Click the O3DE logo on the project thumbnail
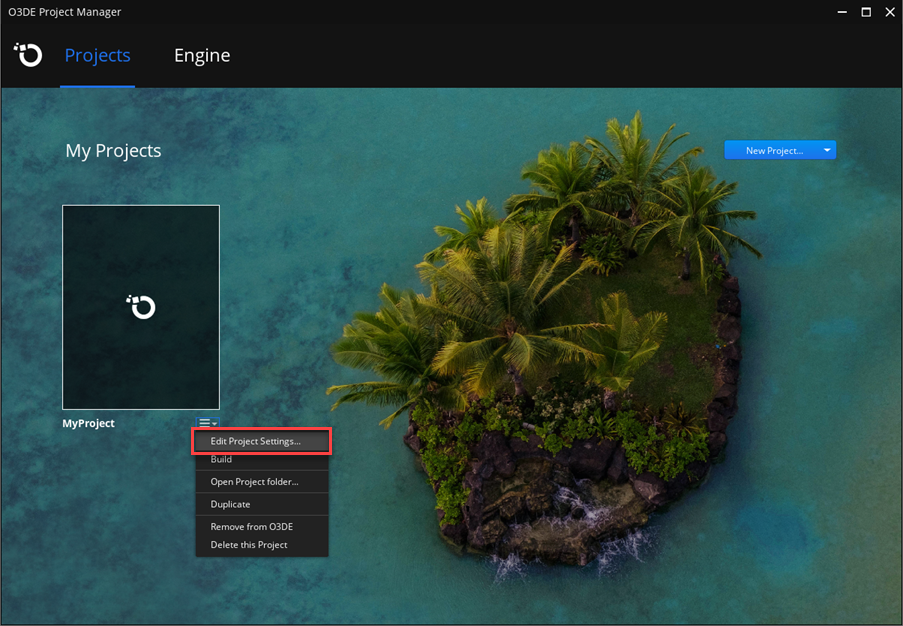 pyautogui.click(x=140, y=307)
